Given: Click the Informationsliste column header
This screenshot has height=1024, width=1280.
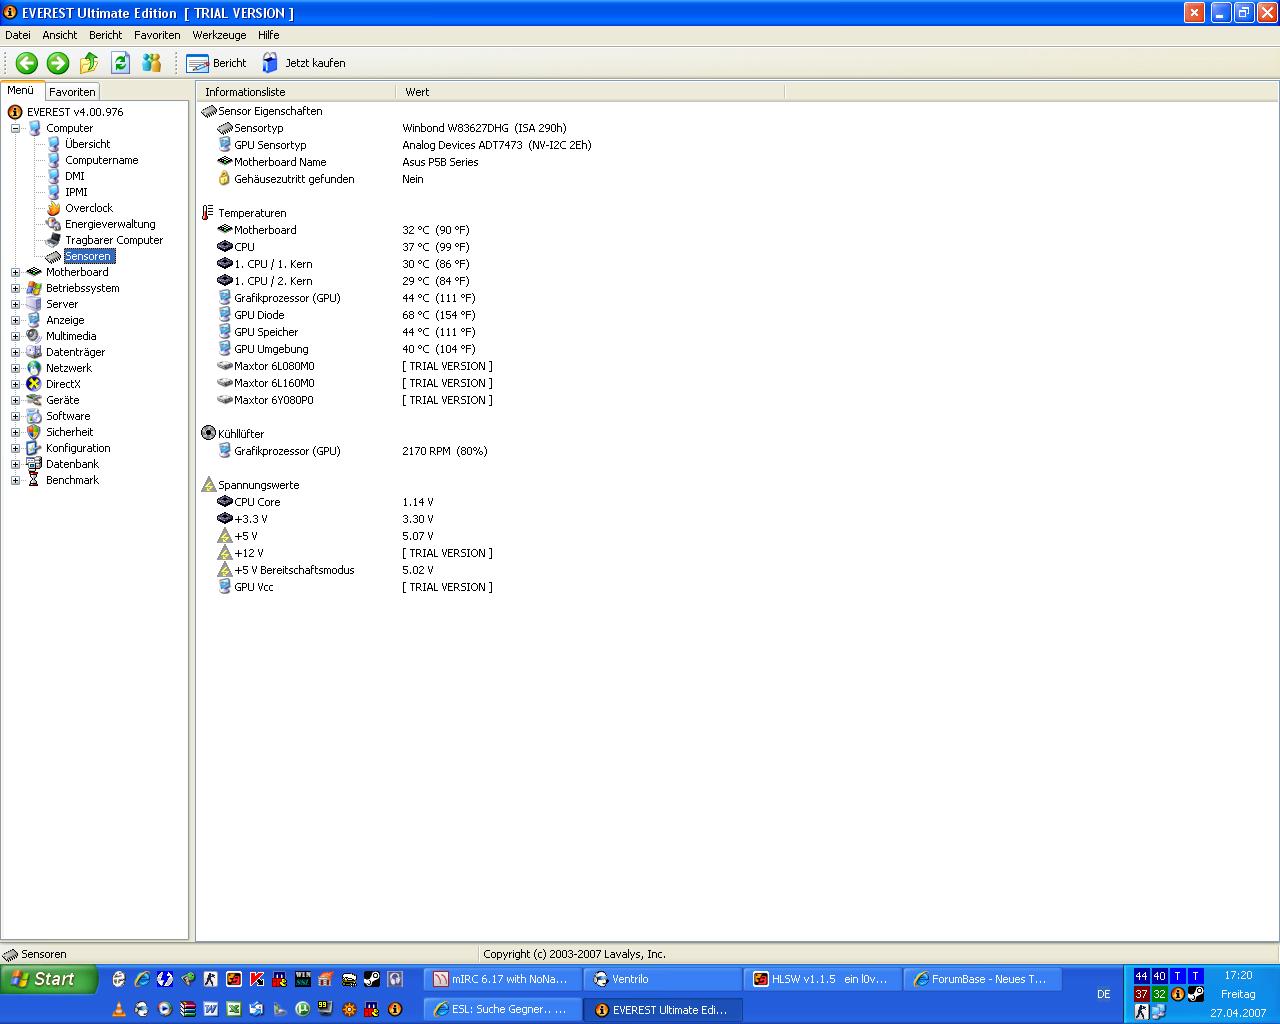Looking at the screenshot, I should [296, 92].
